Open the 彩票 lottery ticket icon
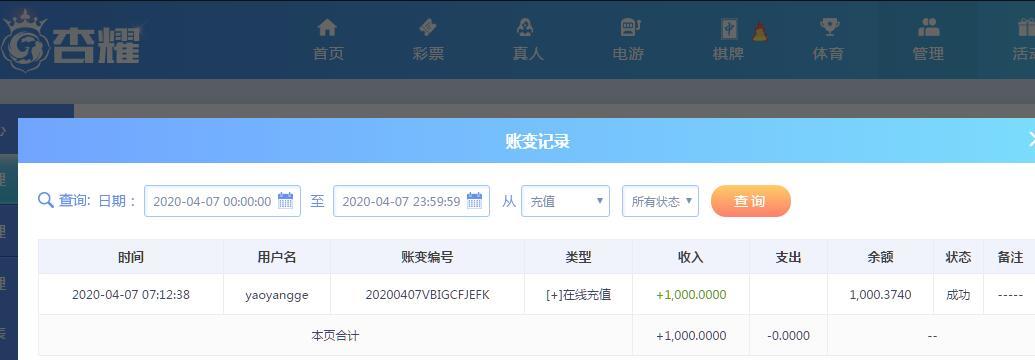Viewport: 1035px width, 360px height. click(428, 27)
